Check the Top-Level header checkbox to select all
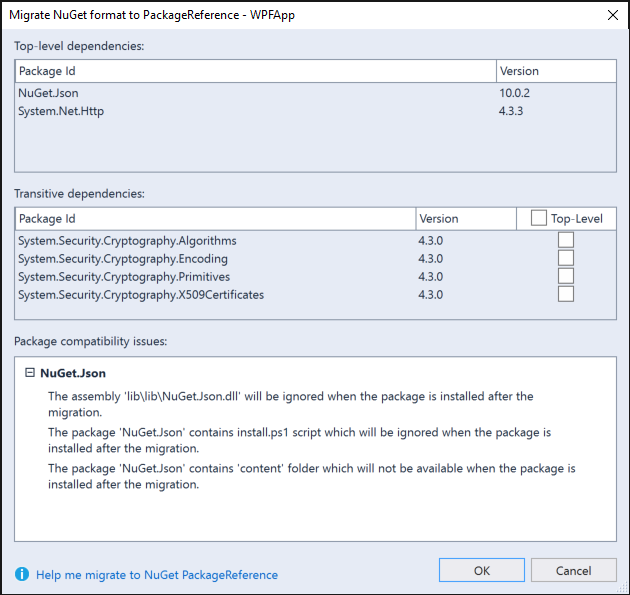630x595 pixels. [x=538, y=218]
